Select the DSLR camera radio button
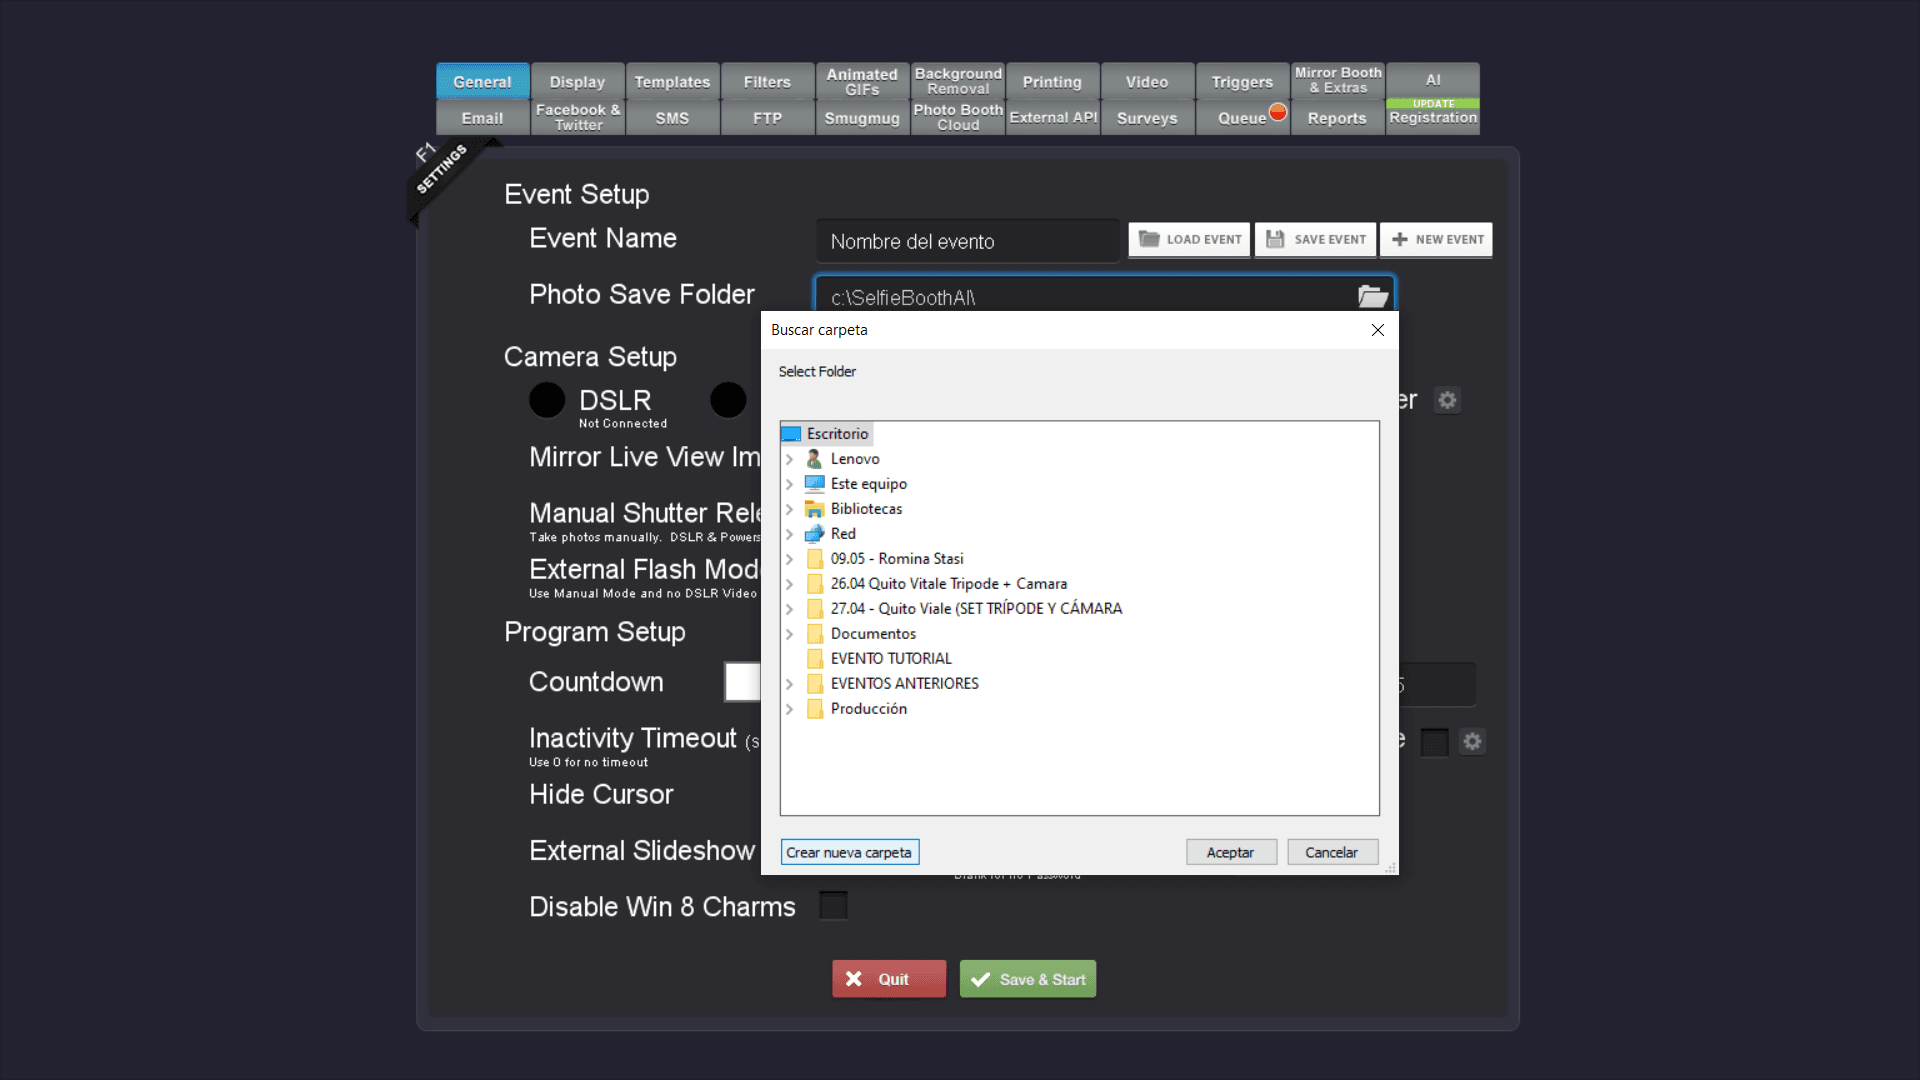The image size is (1920, 1080). 547,400
